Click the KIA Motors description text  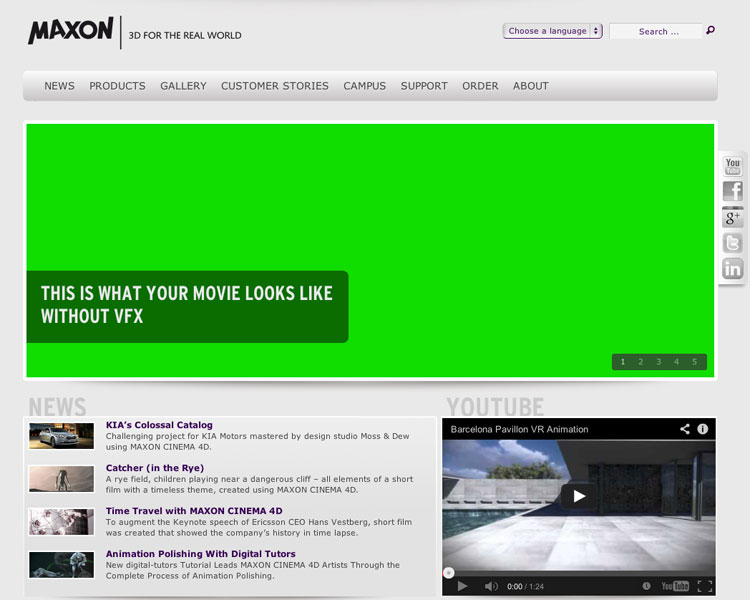[x=257, y=442]
